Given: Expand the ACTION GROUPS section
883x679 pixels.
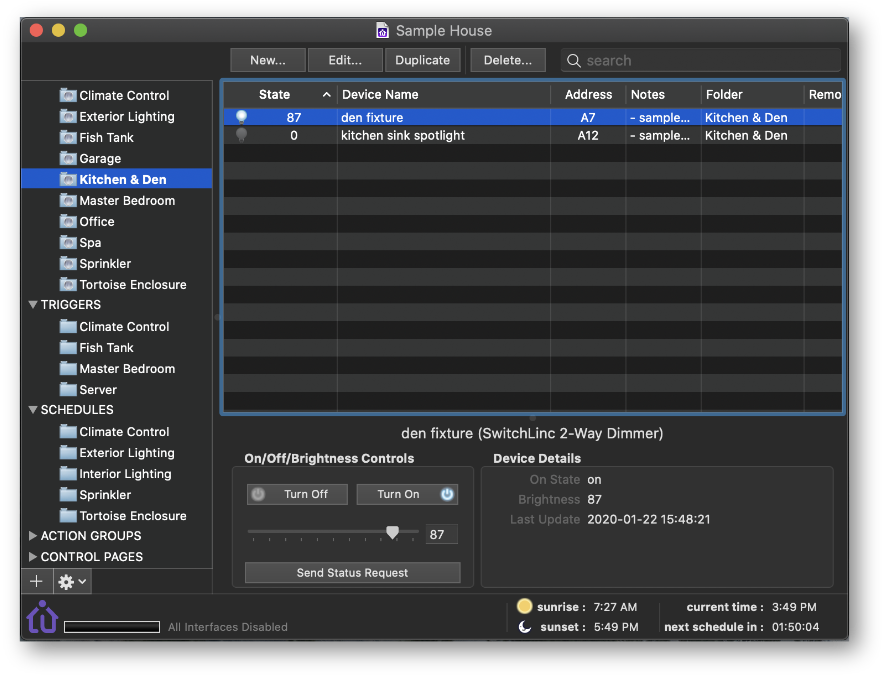Looking at the screenshot, I should (x=33, y=535).
